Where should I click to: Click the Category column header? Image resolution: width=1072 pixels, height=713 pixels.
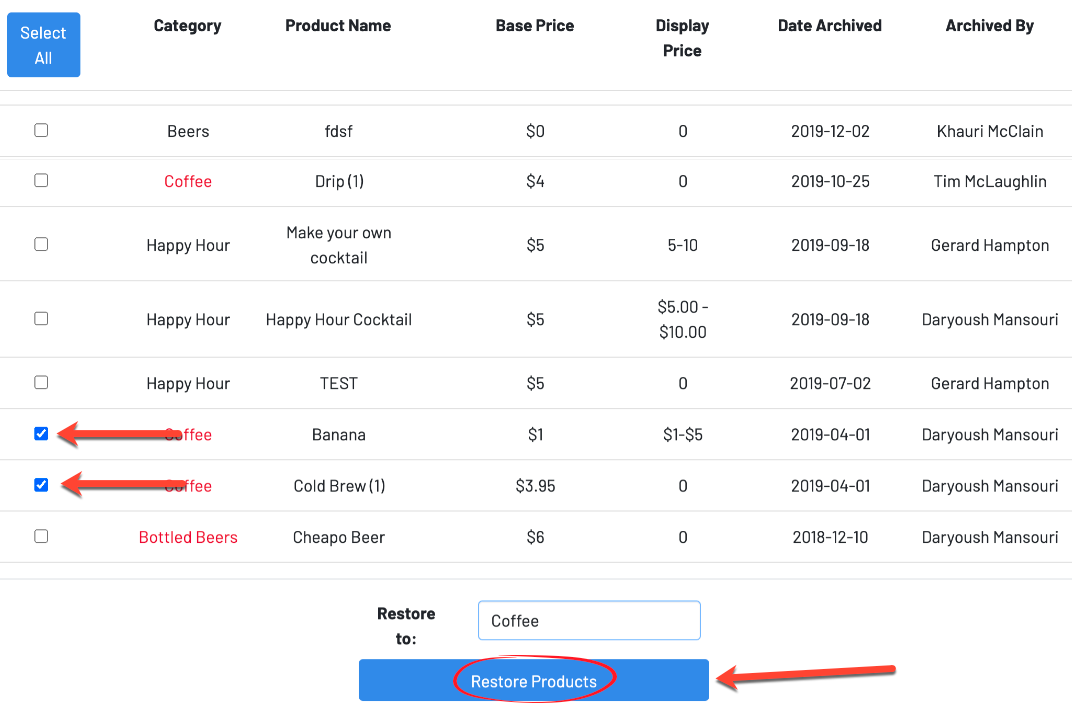tap(188, 26)
